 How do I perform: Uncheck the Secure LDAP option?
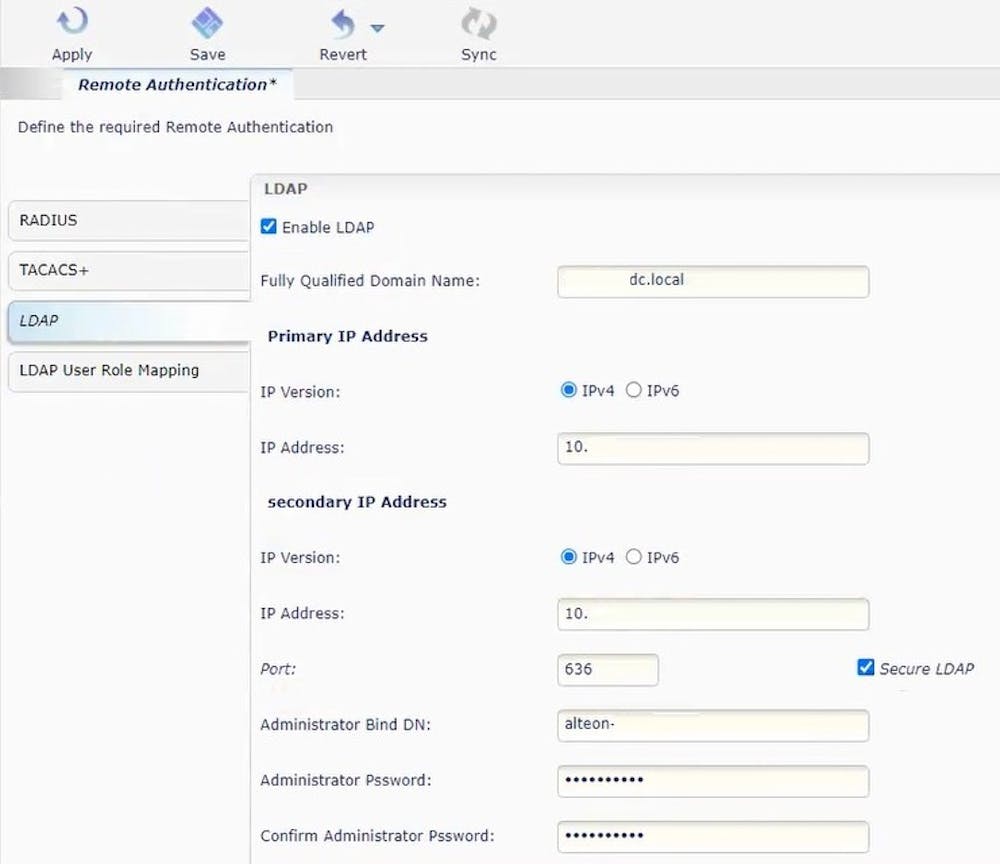tap(865, 667)
